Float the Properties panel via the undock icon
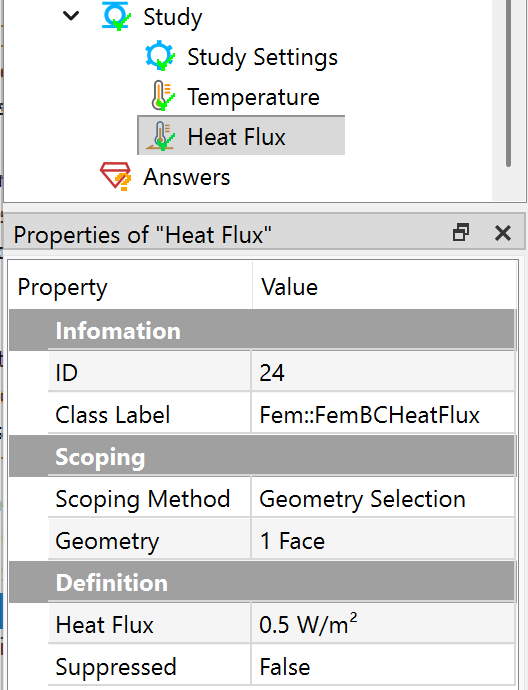The image size is (528, 690). point(461,232)
